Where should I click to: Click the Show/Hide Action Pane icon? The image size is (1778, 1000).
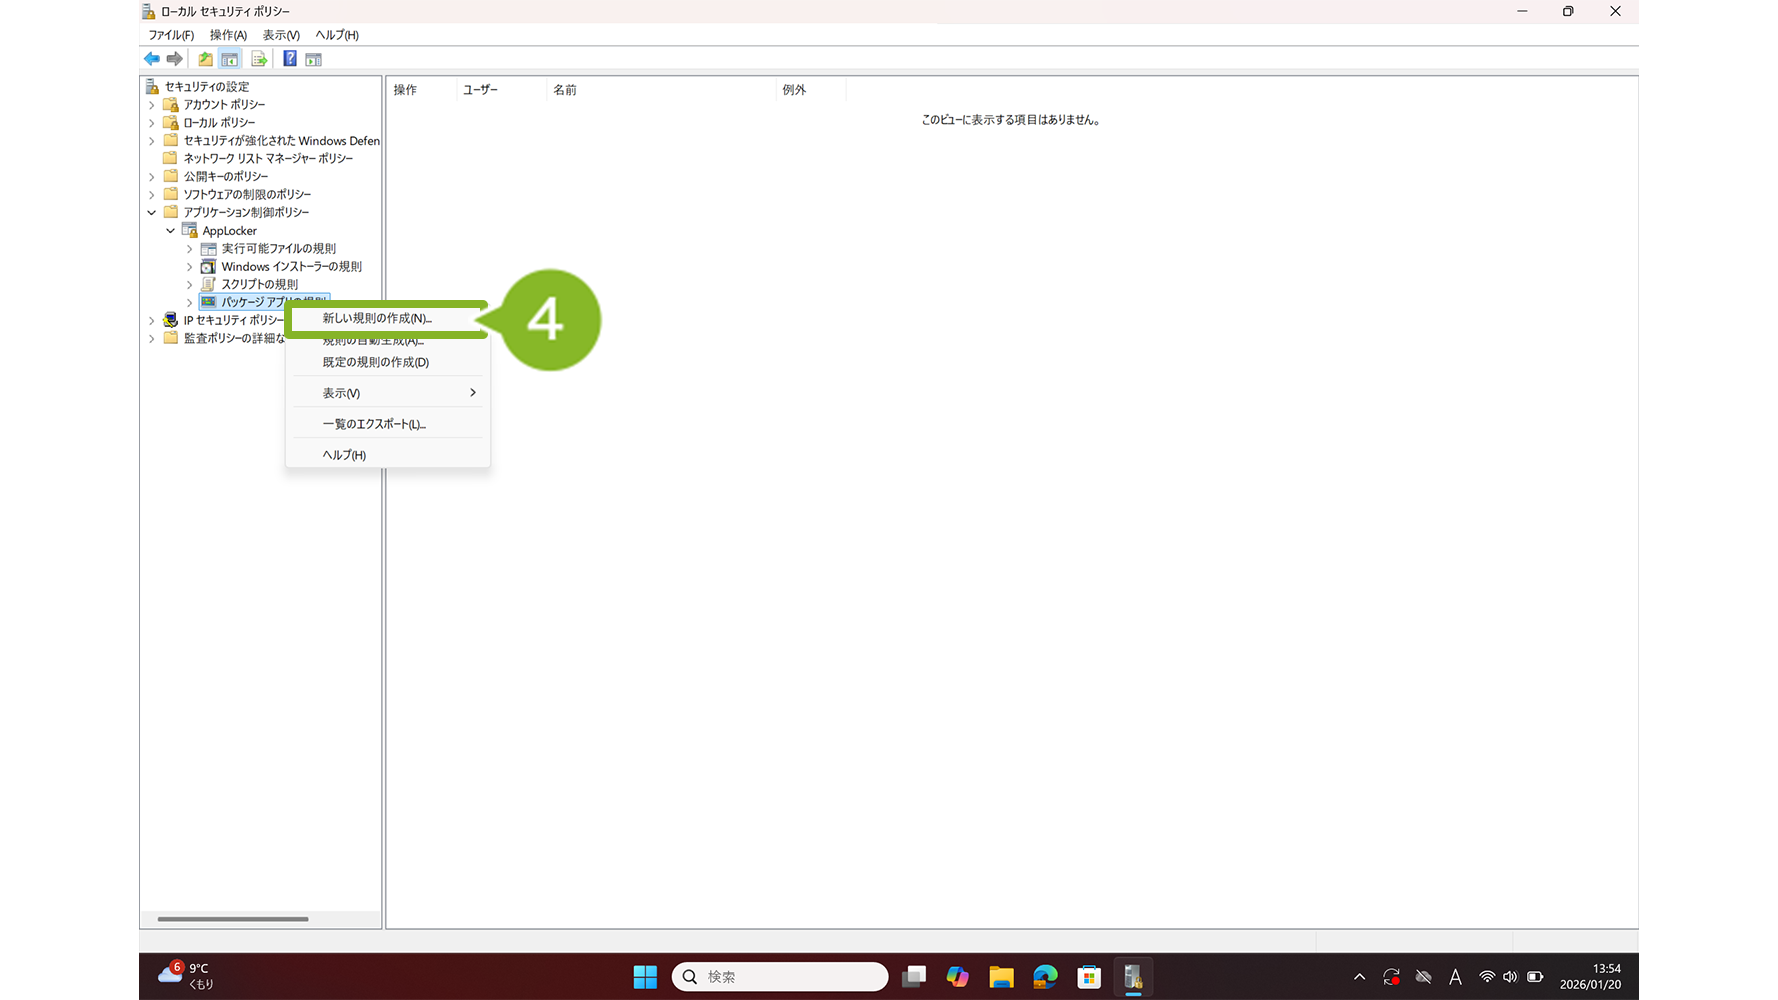[x=313, y=59]
